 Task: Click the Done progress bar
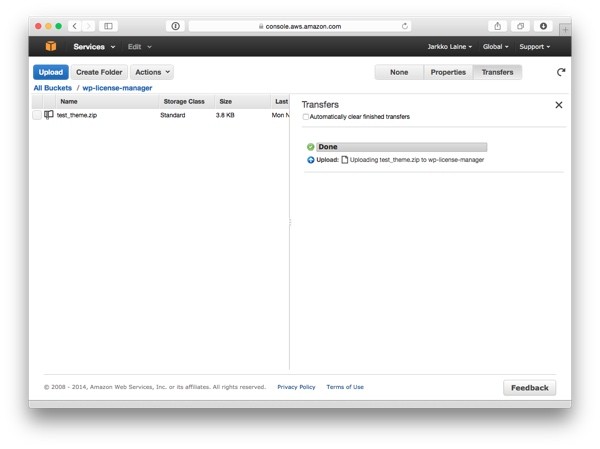402,147
